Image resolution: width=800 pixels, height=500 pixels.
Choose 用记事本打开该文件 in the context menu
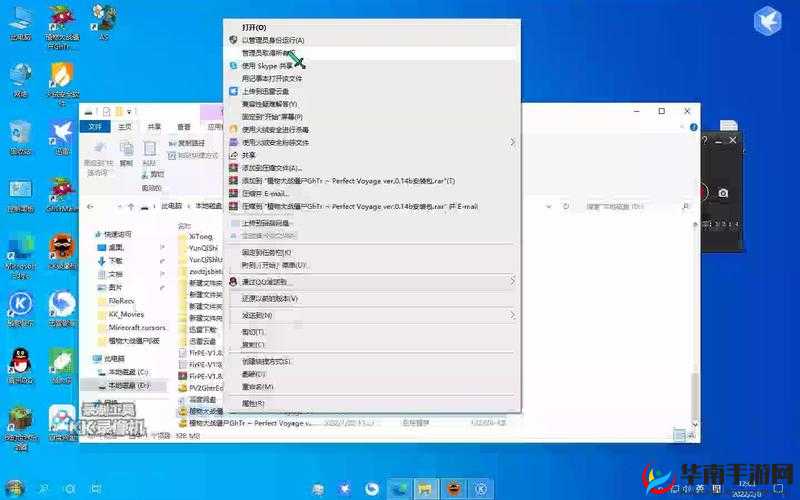(x=271, y=78)
